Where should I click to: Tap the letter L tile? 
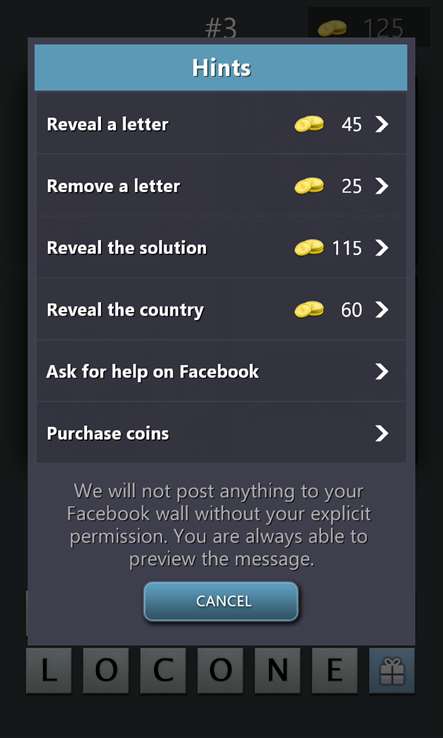pyautogui.click(x=48, y=671)
